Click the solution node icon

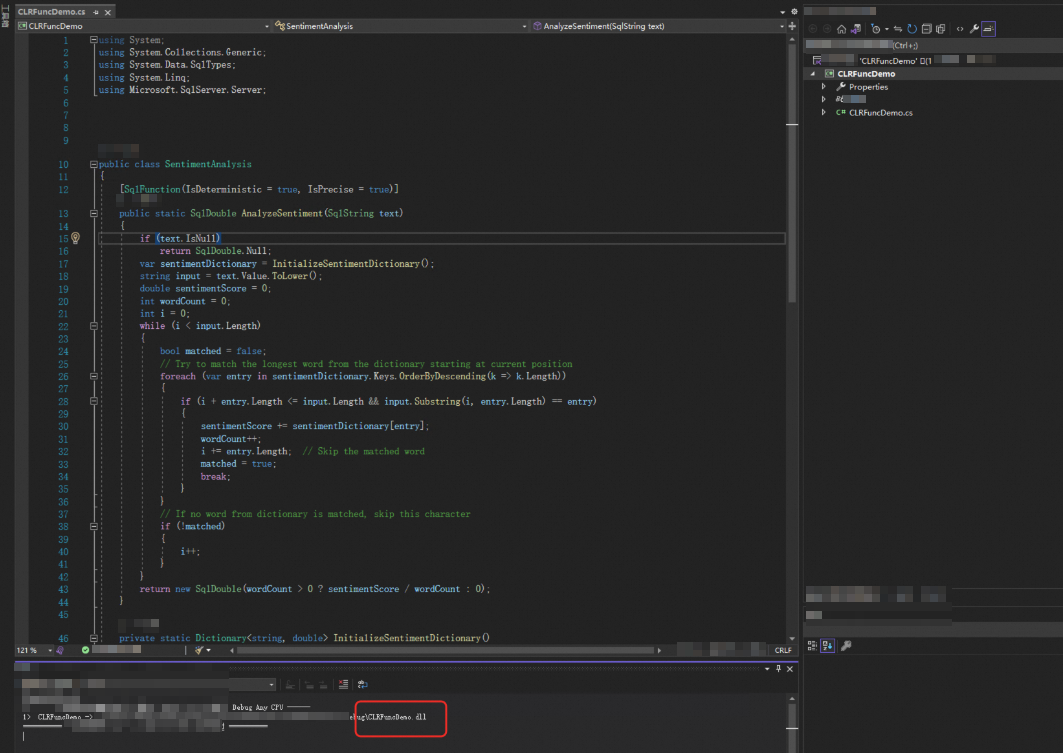click(x=817, y=60)
